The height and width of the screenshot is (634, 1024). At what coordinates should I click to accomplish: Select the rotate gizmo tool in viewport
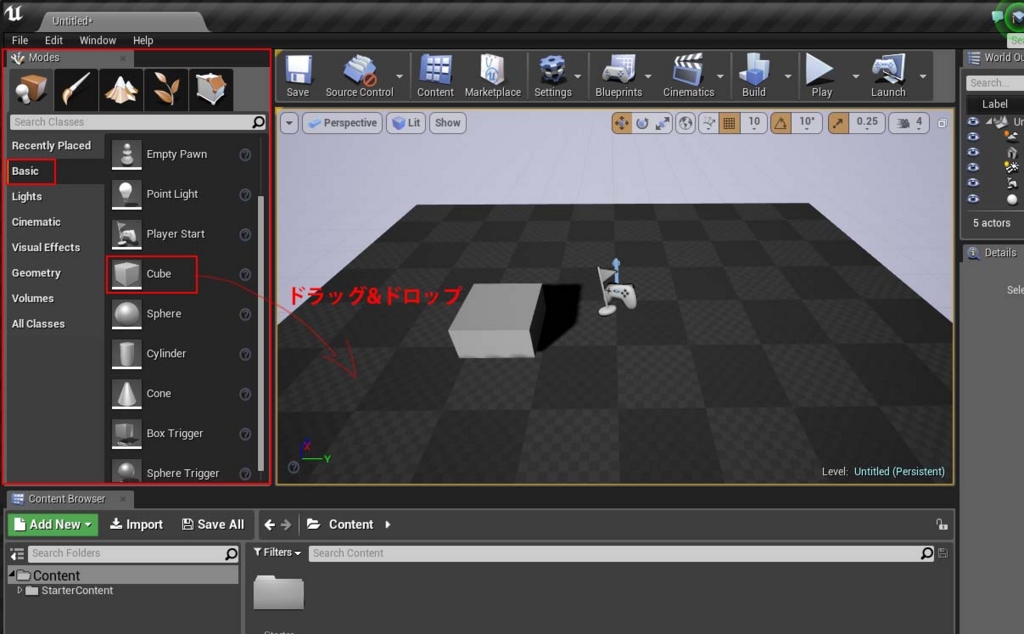[643, 123]
